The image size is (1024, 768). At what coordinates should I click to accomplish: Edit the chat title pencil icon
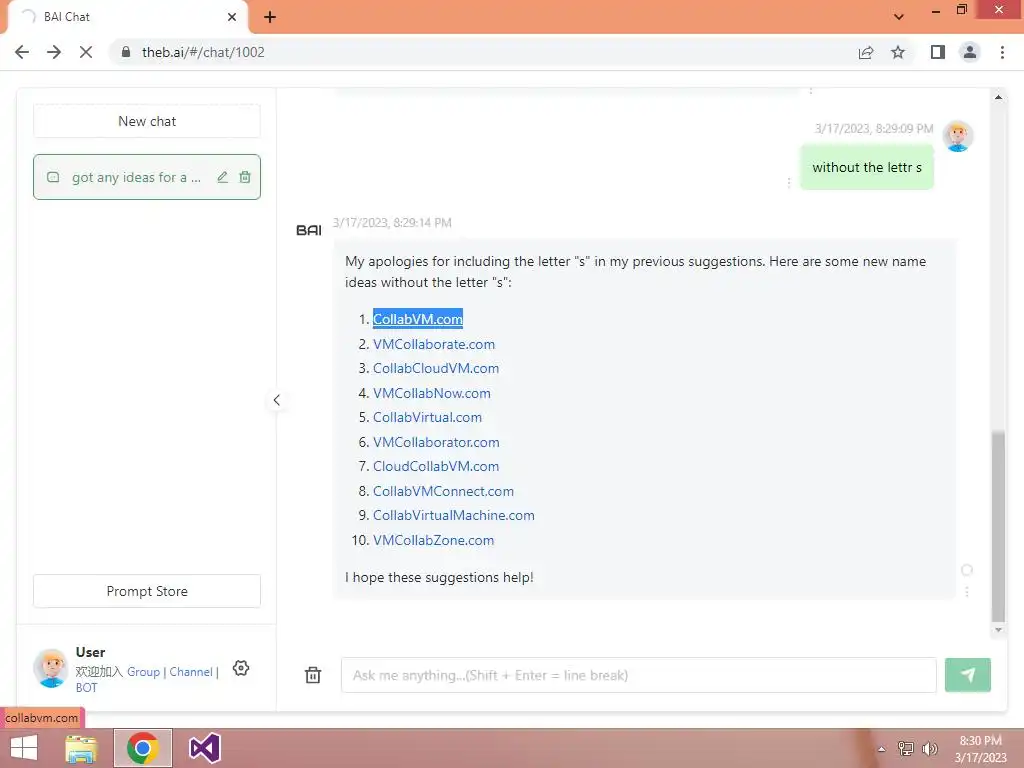[x=223, y=177]
